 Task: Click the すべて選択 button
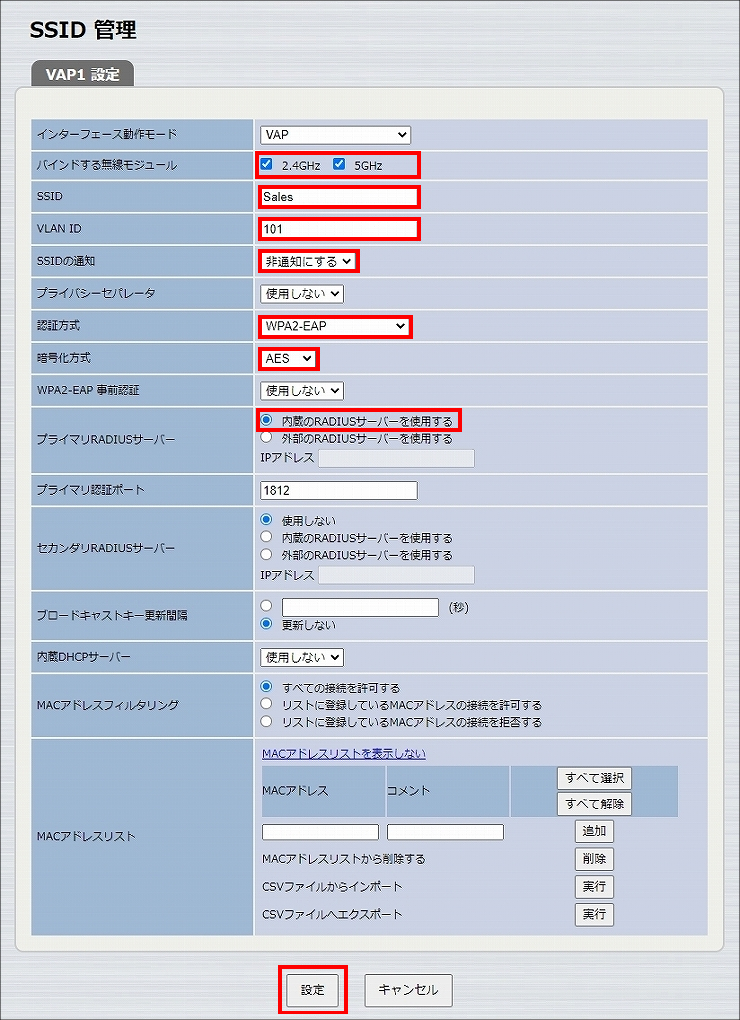(594, 778)
